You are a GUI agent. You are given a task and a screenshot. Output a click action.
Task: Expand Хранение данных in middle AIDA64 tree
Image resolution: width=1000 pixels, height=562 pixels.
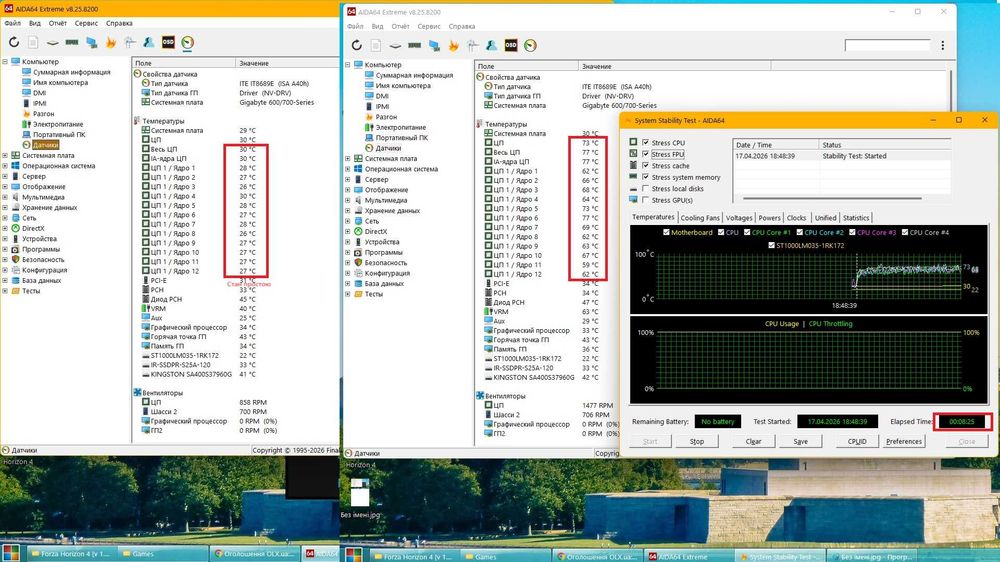point(348,211)
